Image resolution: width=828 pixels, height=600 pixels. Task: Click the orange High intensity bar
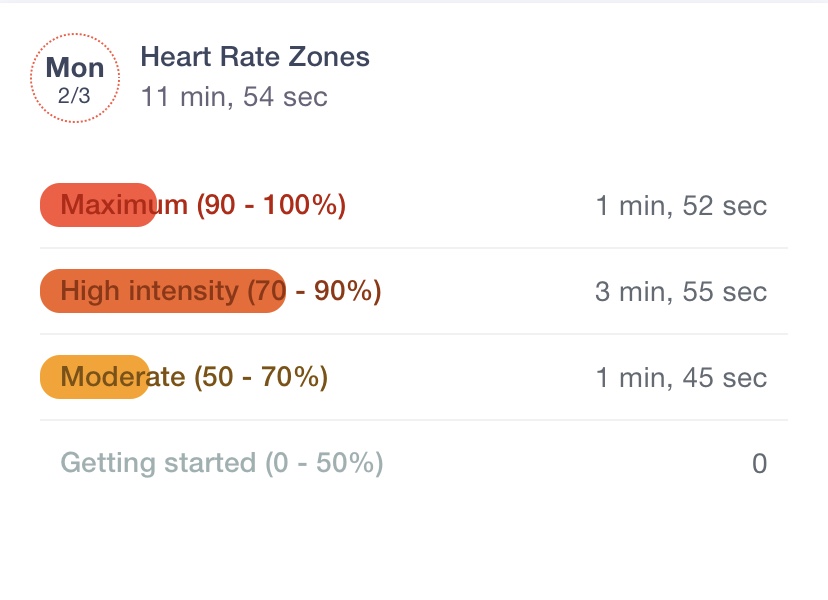[163, 291]
